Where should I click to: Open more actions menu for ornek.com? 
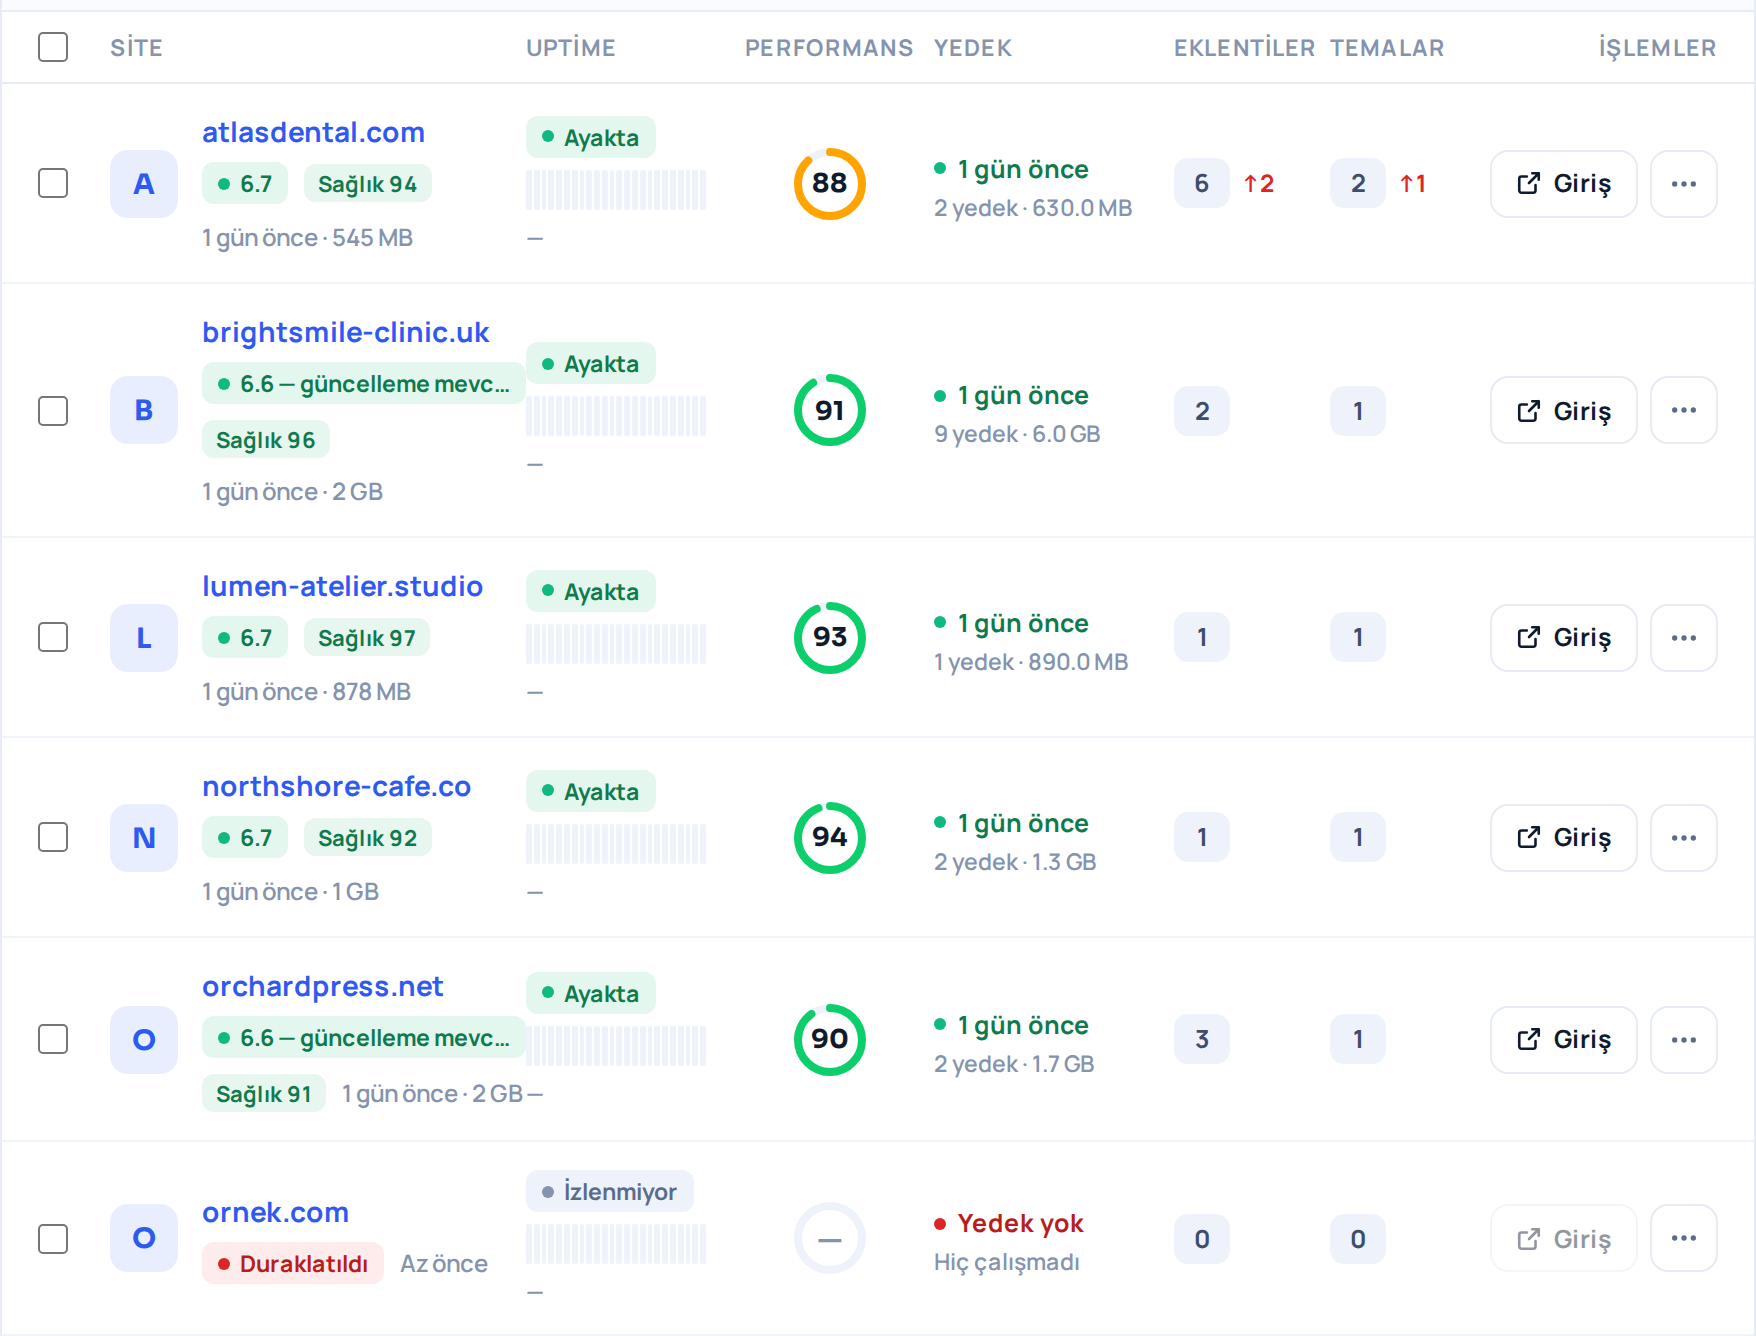click(x=1684, y=1238)
